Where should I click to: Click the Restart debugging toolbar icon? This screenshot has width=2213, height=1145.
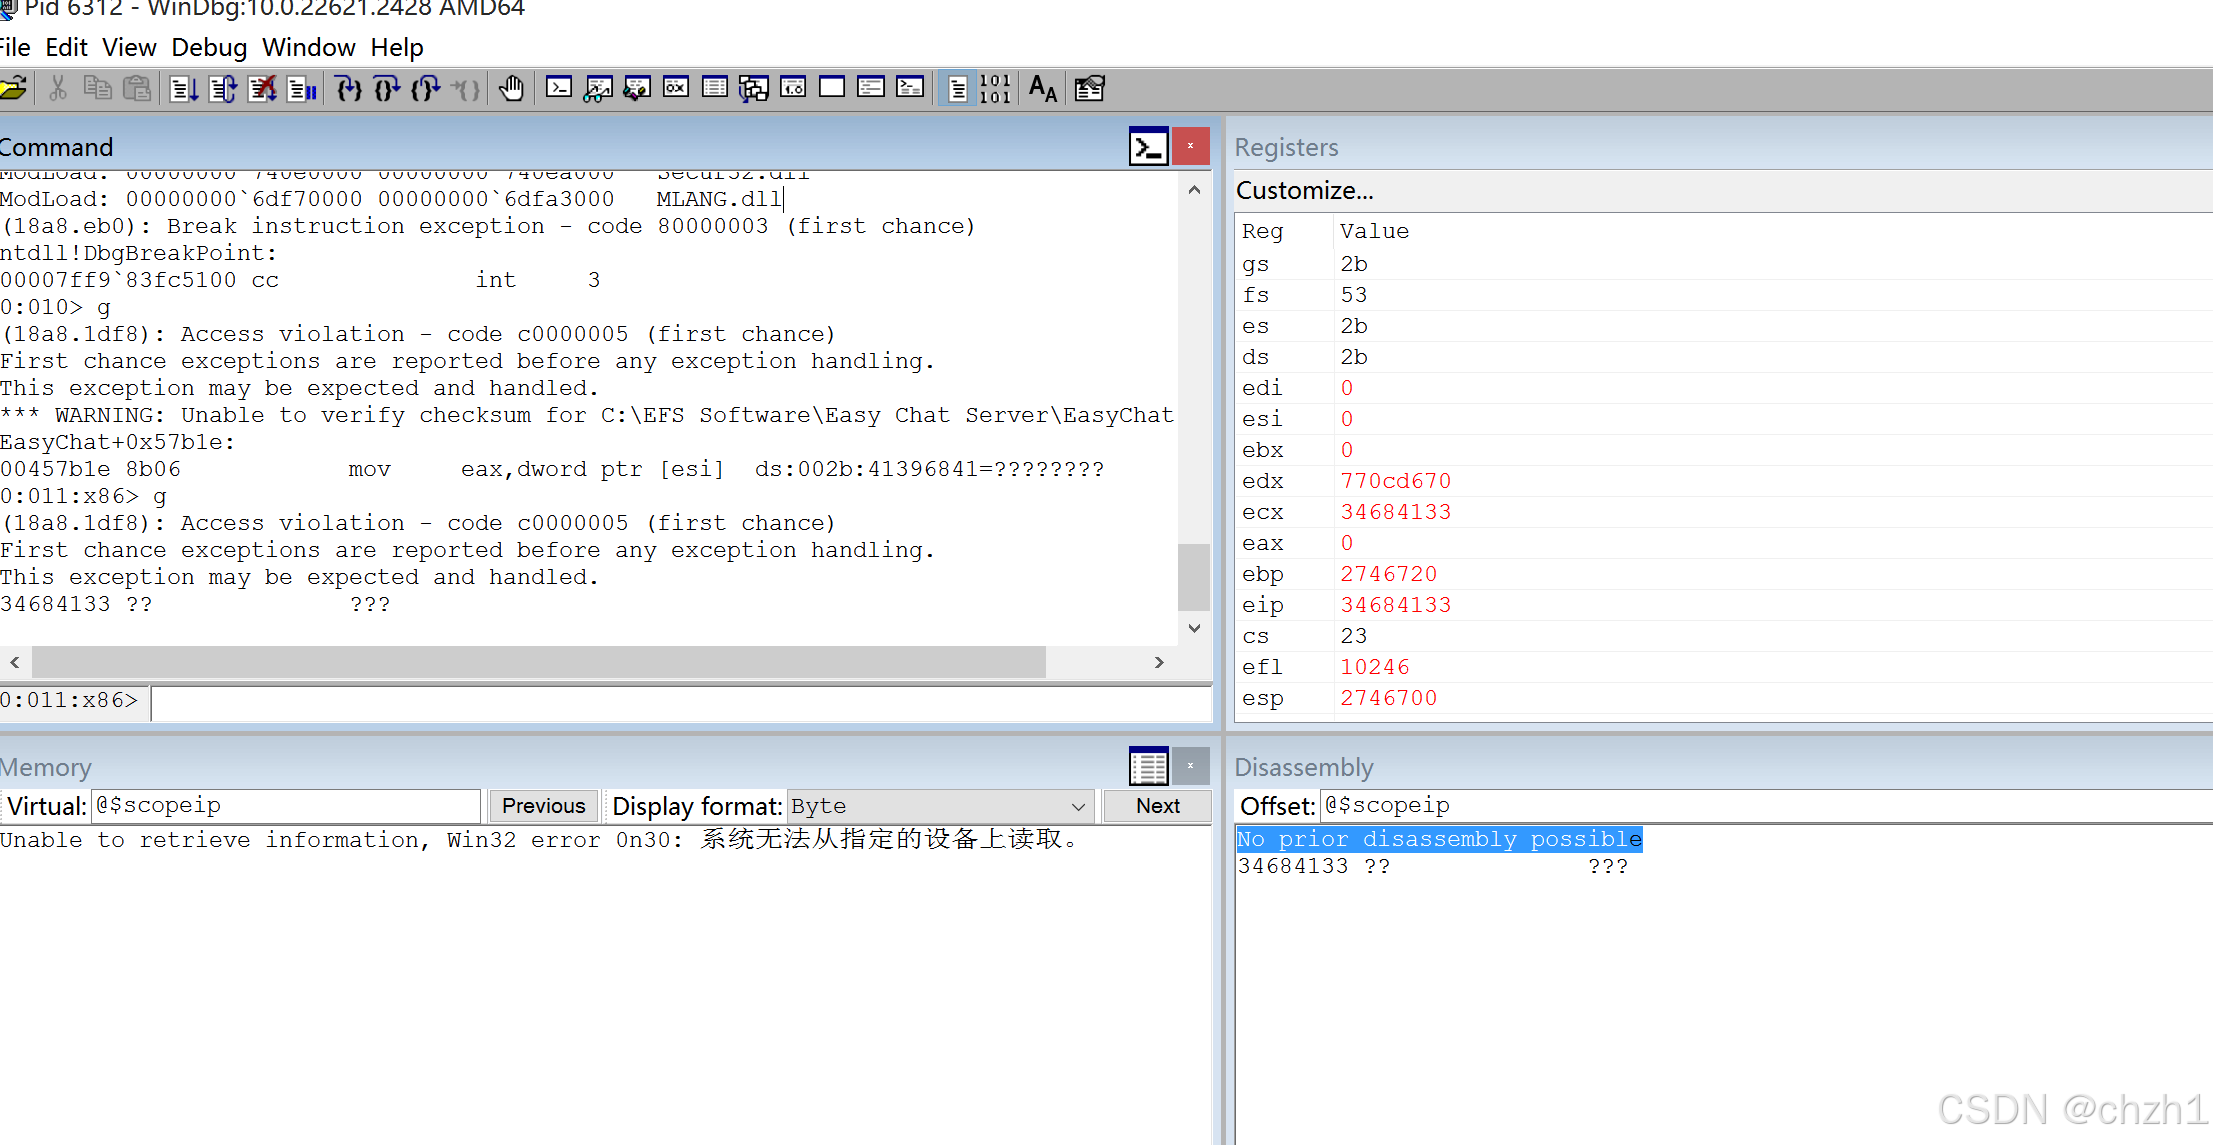[223, 89]
